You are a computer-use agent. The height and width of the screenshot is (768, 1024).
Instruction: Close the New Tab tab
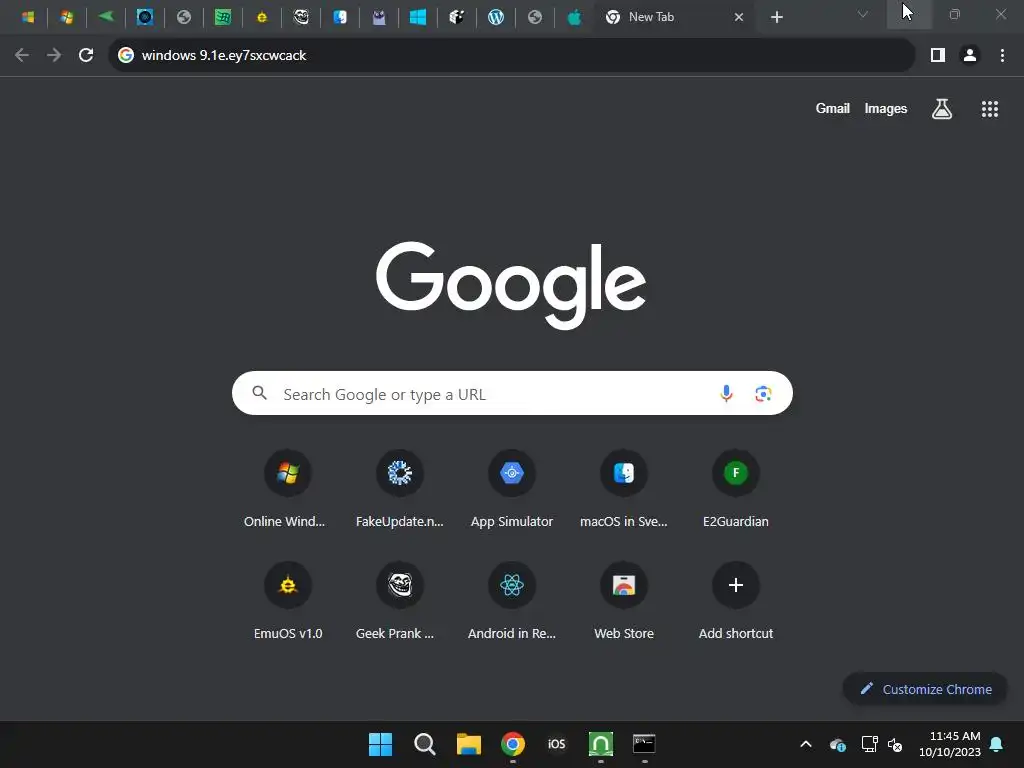[739, 17]
